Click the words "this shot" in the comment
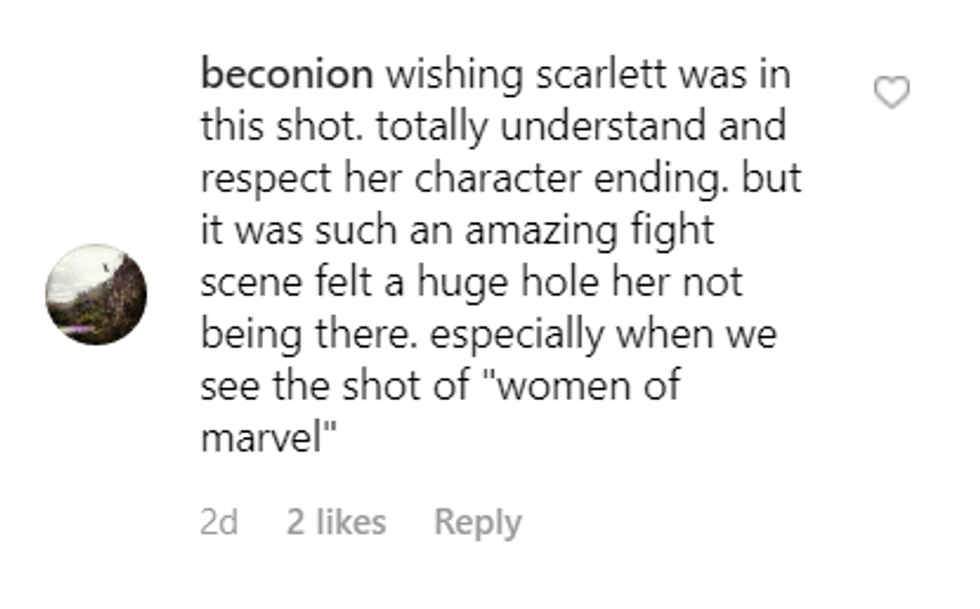Viewport: 980px width, 609px height. [x=278, y=127]
